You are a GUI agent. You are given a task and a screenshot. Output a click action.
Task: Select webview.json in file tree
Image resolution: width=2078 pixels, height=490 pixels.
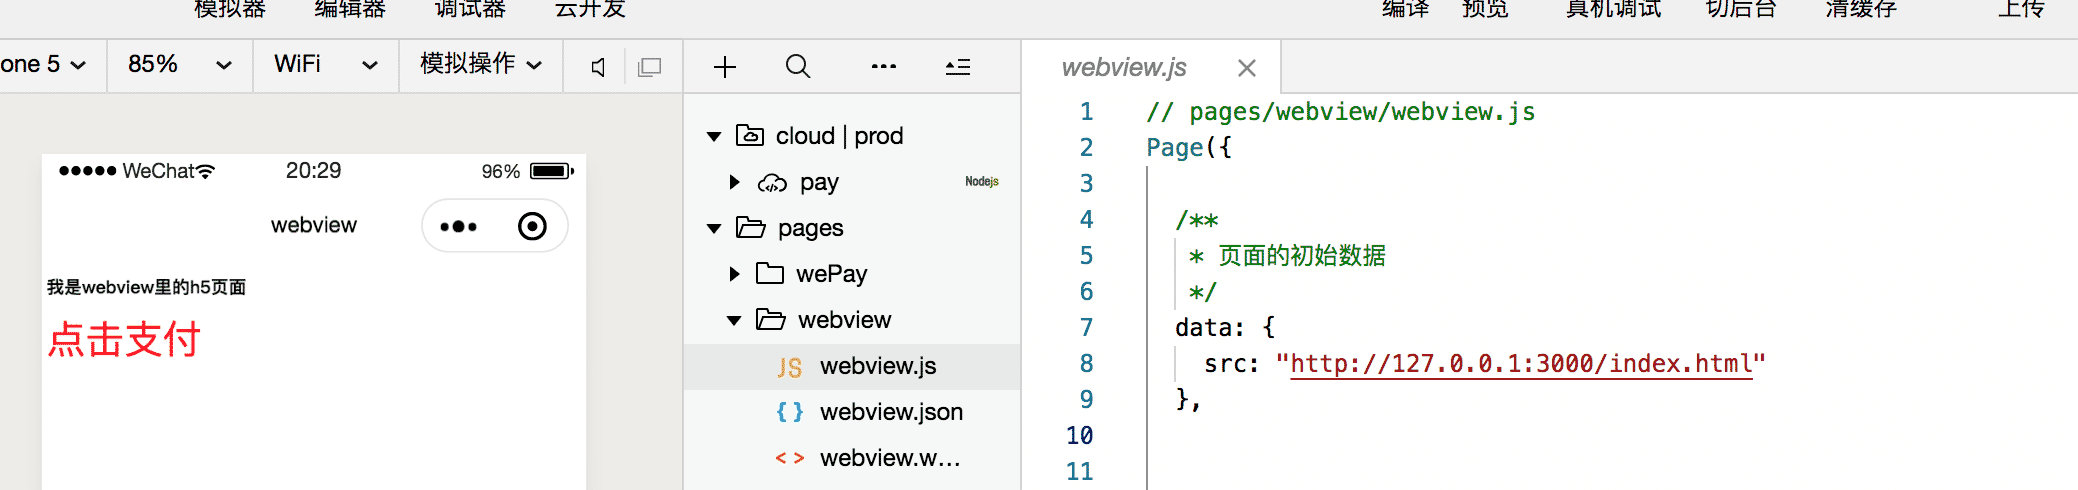890,412
